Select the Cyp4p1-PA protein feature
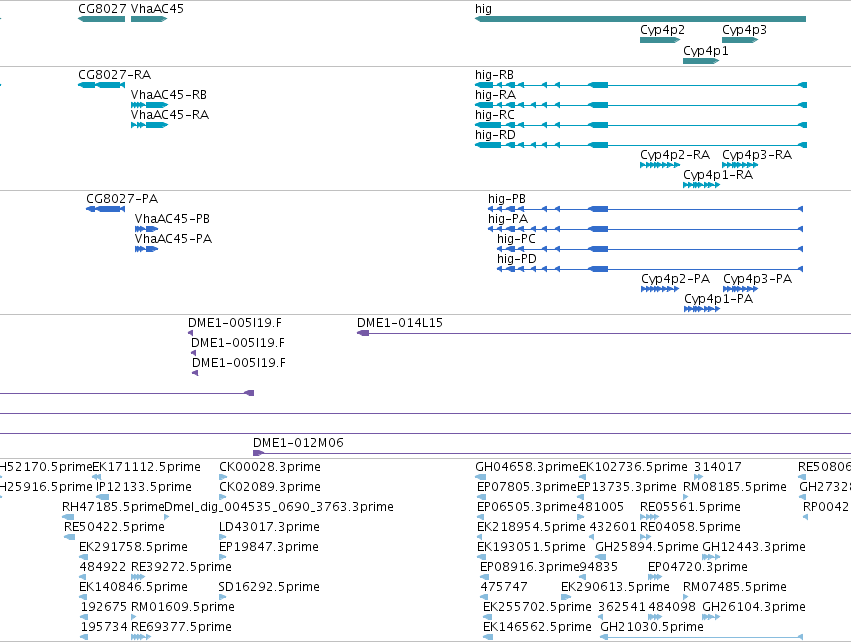Viewport: 851px width, 642px height. (x=718, y=299)
